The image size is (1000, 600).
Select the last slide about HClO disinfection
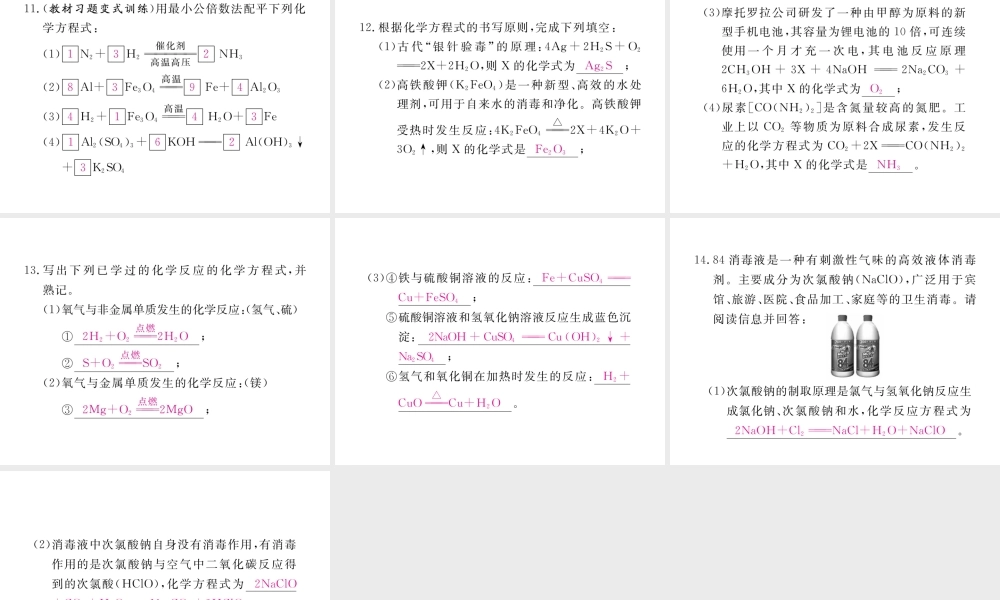pyautogui.click(x=165, y=536)
